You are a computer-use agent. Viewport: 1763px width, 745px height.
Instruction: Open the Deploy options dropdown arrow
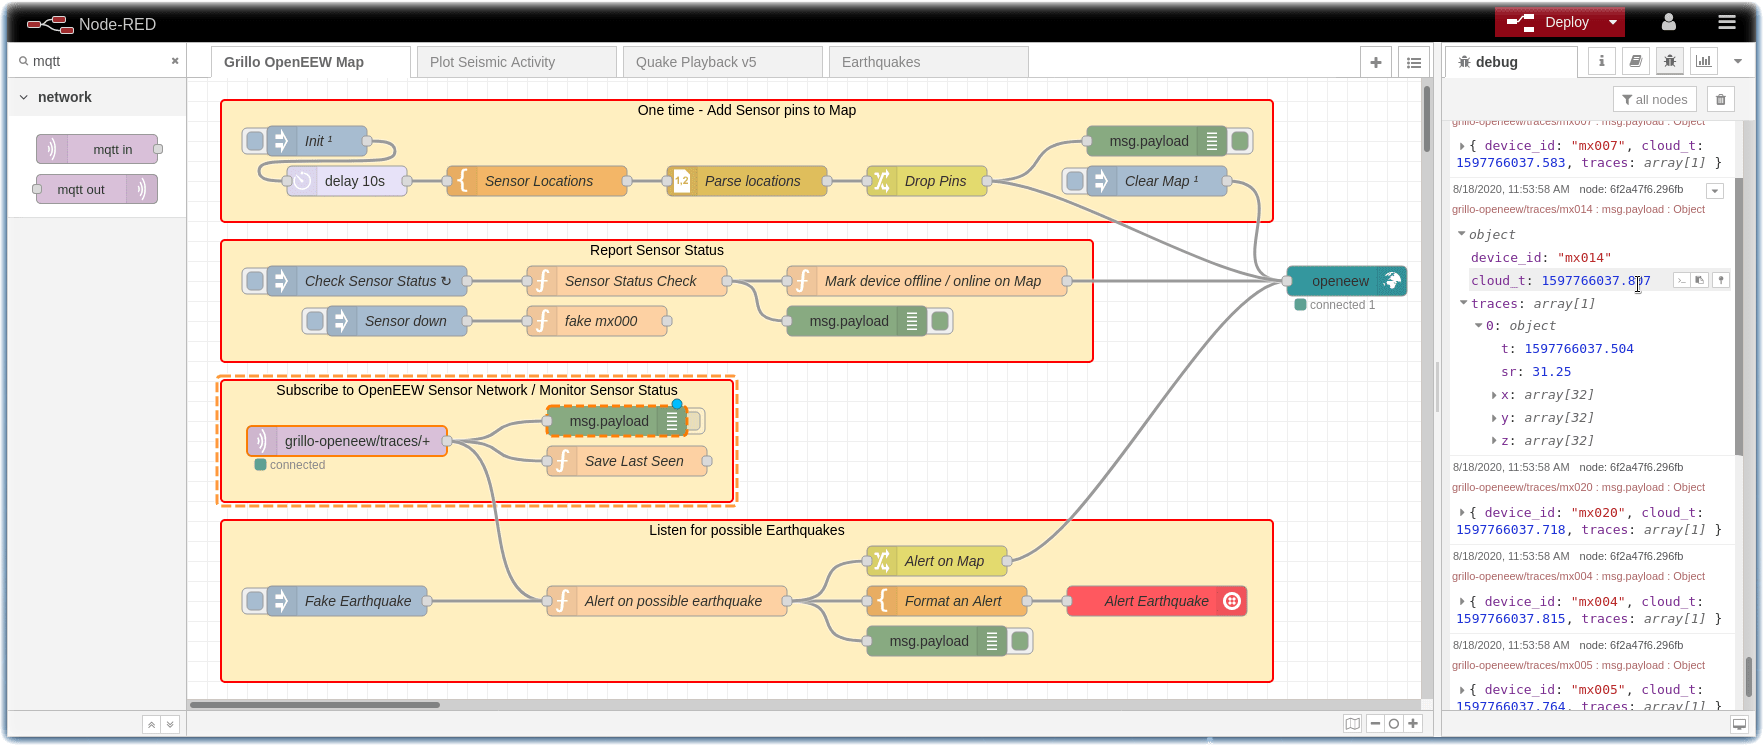click(1613, 22)
